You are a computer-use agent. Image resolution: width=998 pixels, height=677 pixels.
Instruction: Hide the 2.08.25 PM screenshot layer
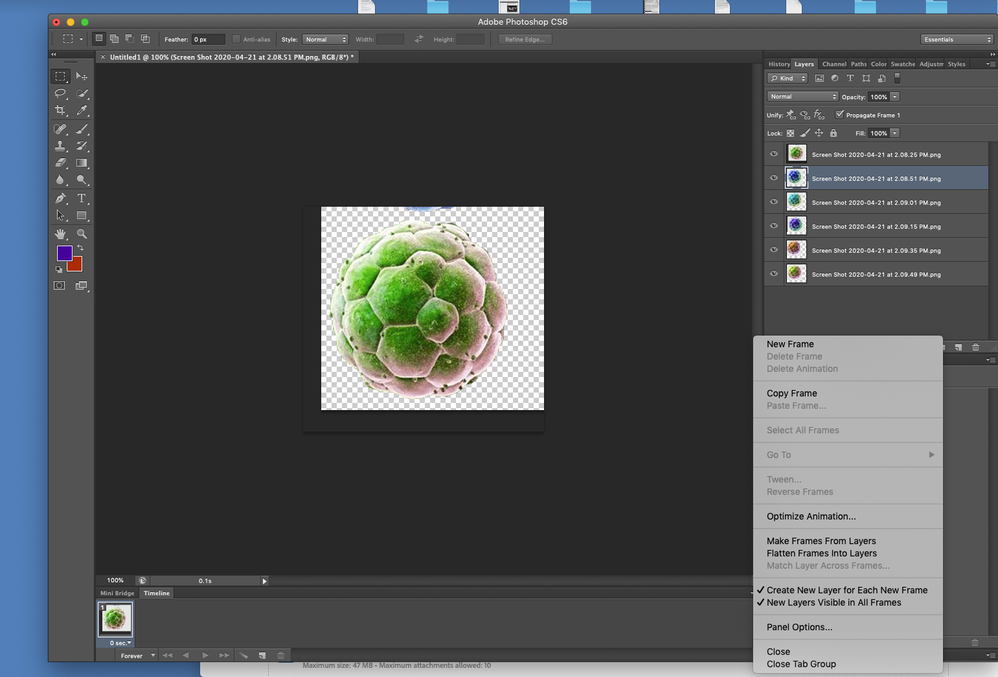point(773,154)
